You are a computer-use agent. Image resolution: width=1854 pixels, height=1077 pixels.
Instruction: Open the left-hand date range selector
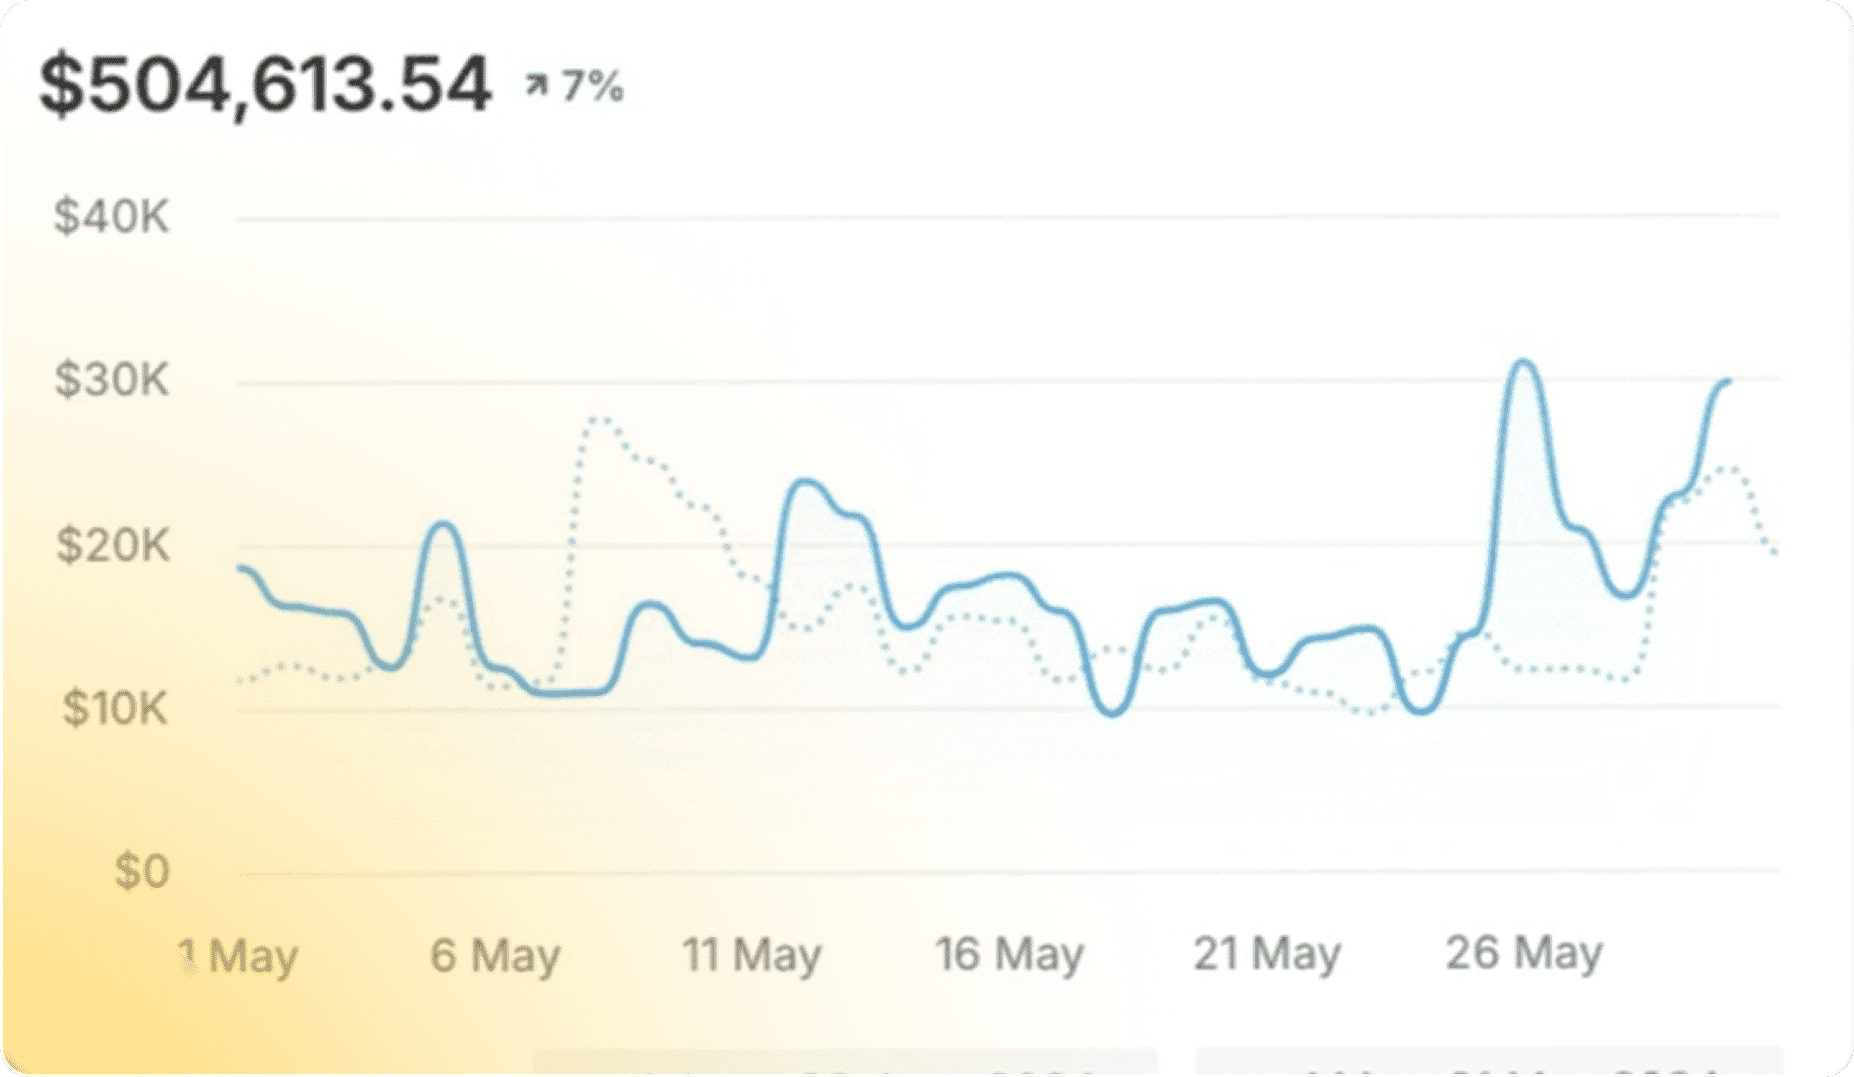click(845, 1062)
